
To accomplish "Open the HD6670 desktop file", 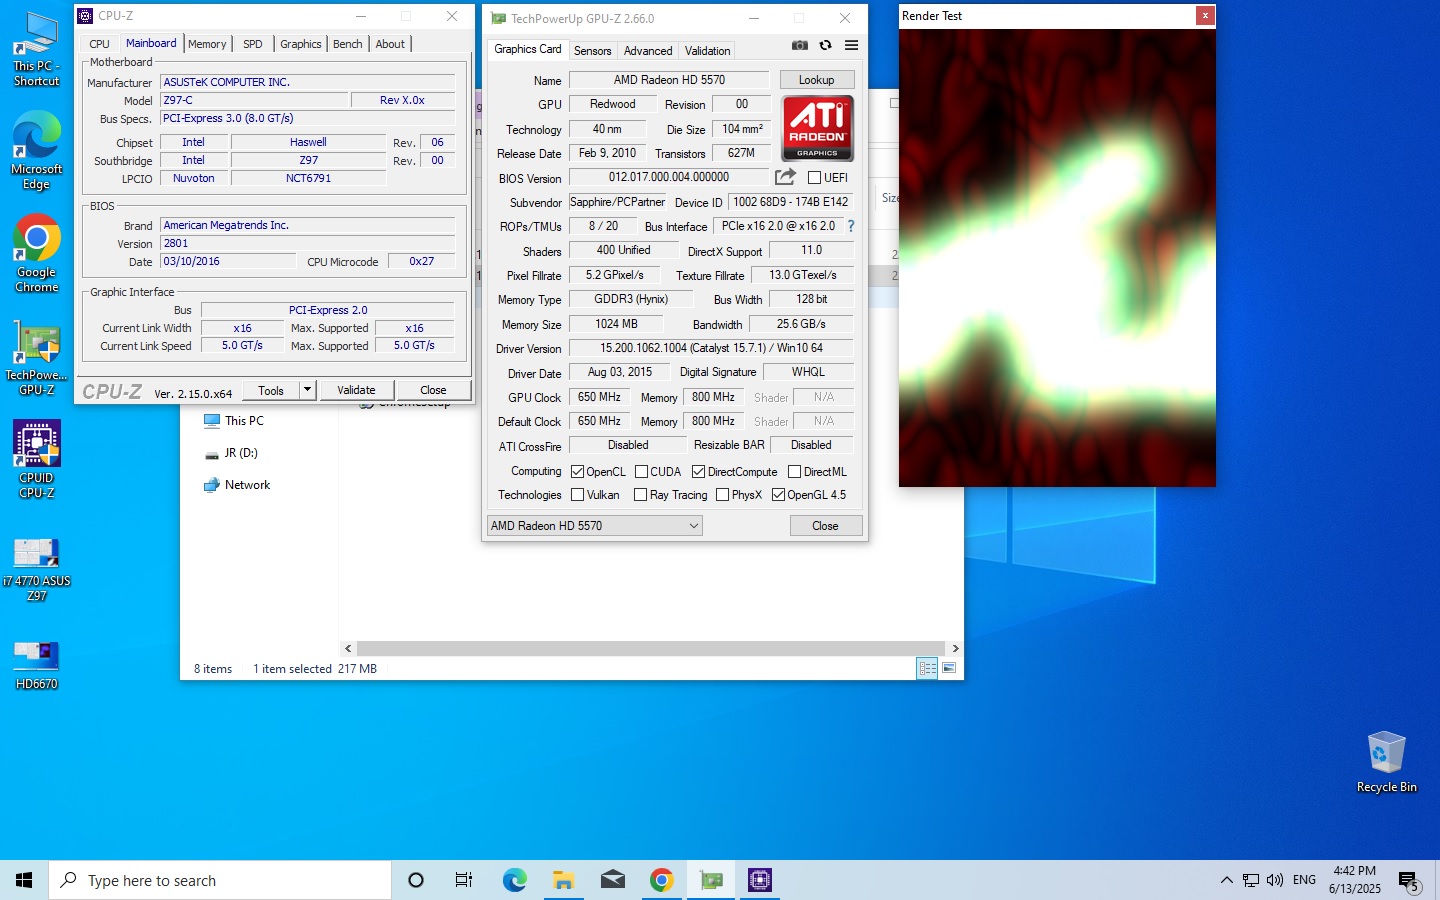I will pyautogui.click(x=37, y=665).
